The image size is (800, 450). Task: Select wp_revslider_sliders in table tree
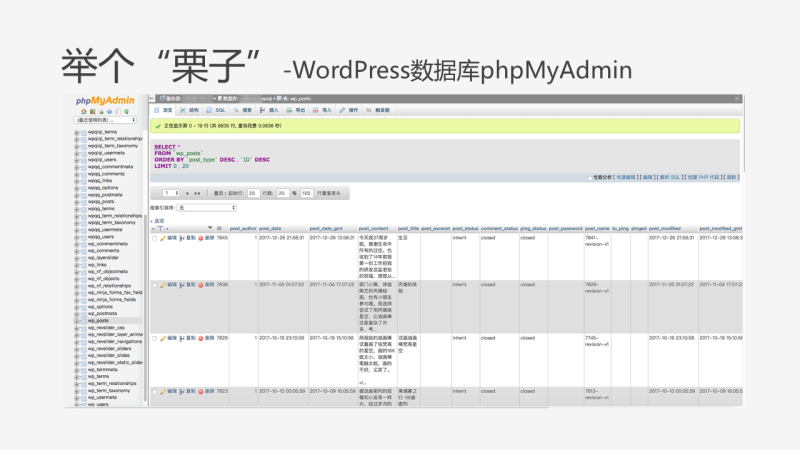click(x=109, y=349)
